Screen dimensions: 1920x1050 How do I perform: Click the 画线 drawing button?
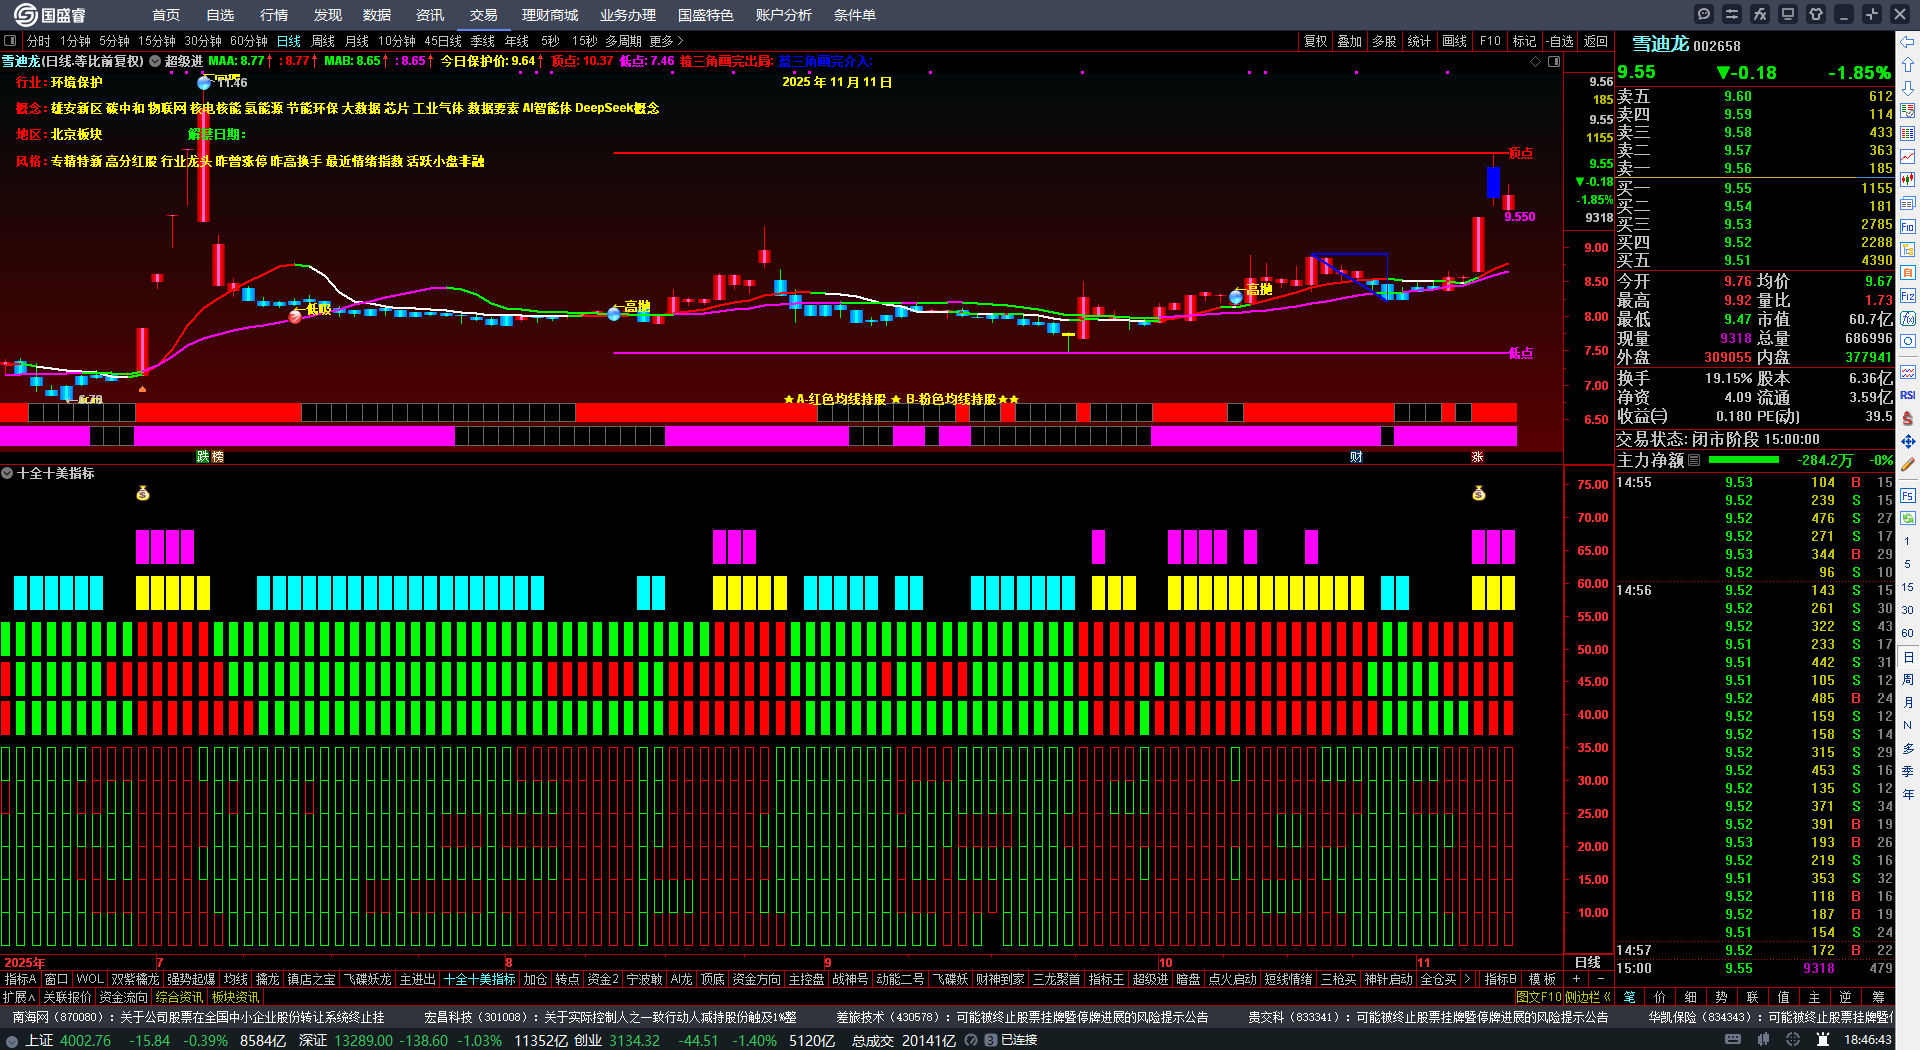click(1455, 41)
